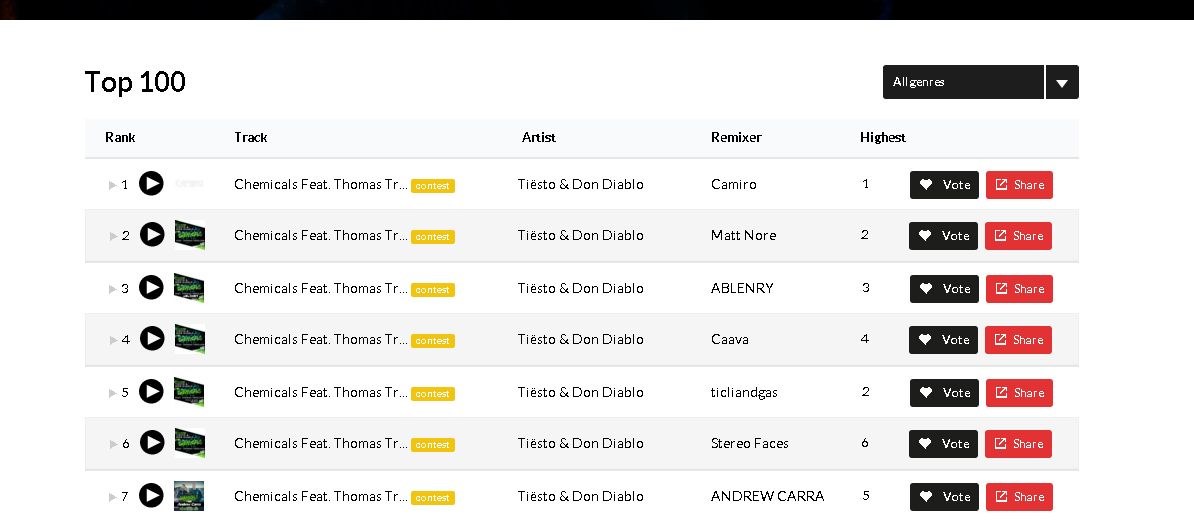Image resolution: width=1194 pixels, height=520 pixels.
Task: Click the contest tag on rank 4
Action: coord(433,341)
